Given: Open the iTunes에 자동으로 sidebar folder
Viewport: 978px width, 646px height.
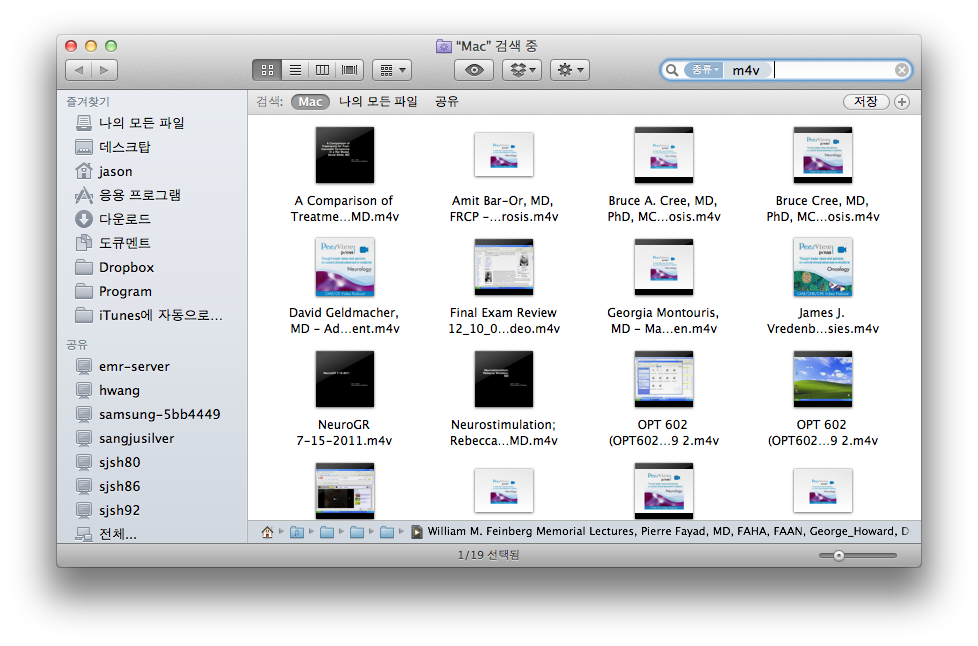Looking at the screenshot, I should point(160,316).
